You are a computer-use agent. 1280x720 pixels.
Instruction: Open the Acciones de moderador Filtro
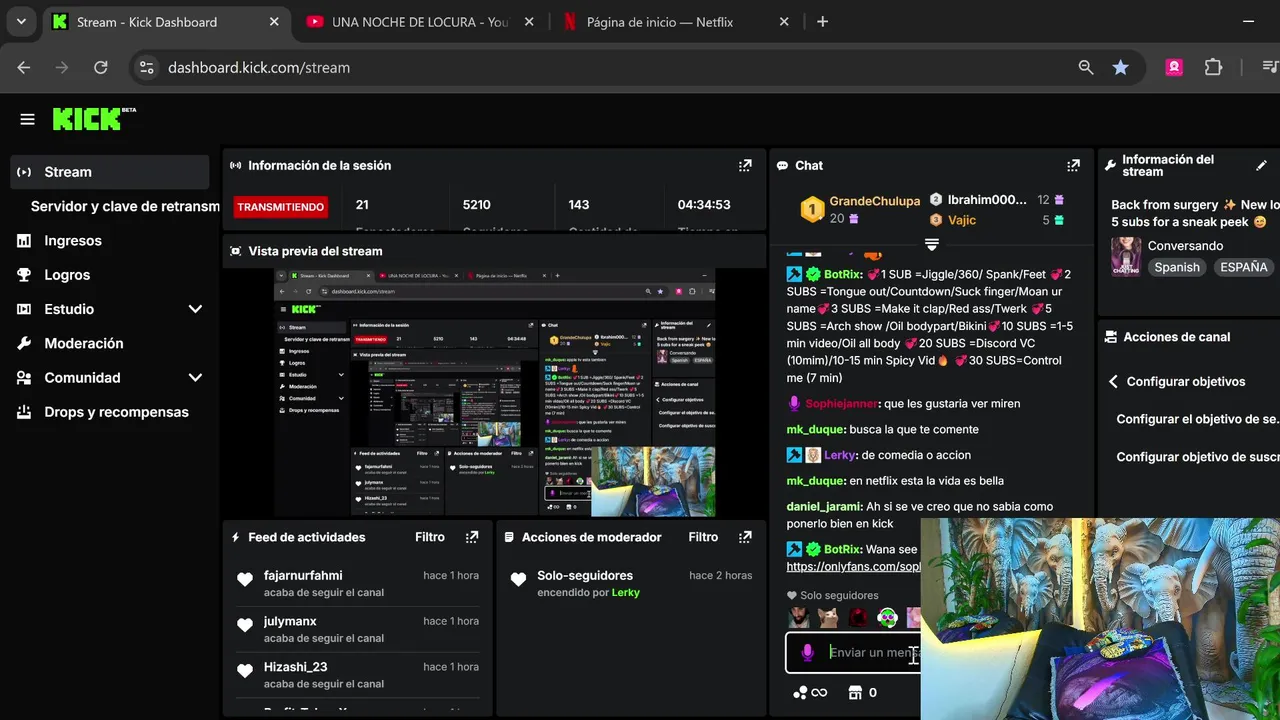703,537
